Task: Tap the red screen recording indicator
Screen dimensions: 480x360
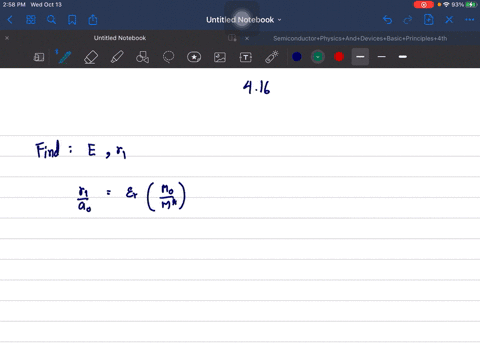Action: 424,5
